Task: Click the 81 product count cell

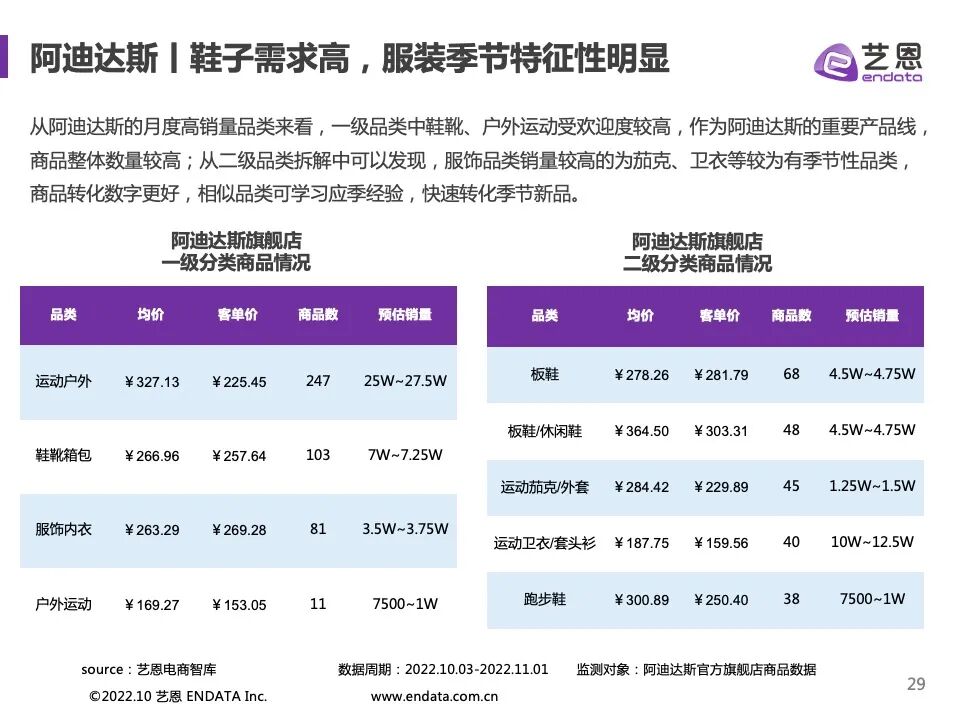Action: pos(318,529)
